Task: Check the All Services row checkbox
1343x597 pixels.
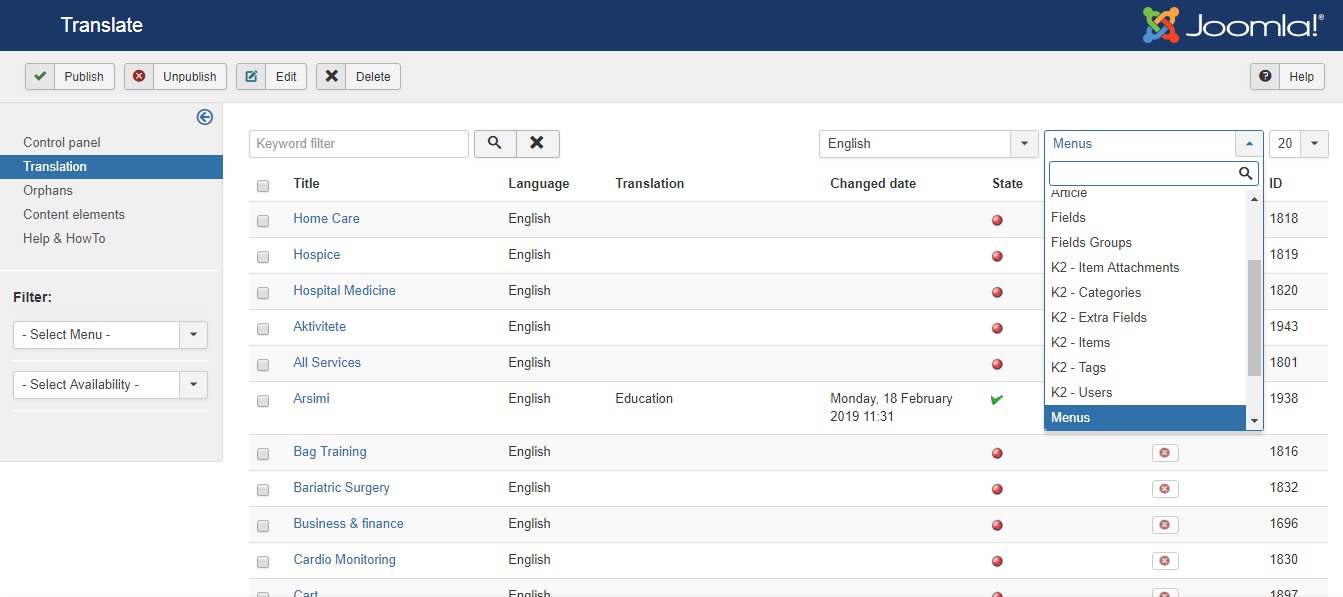Action: [x=263, y=365]
